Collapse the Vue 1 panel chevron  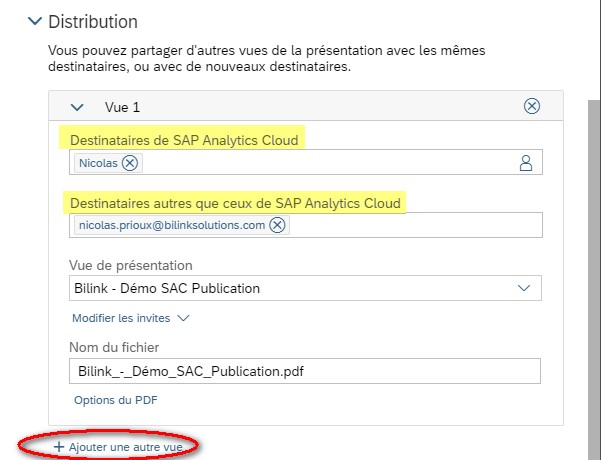coord(77,107)
